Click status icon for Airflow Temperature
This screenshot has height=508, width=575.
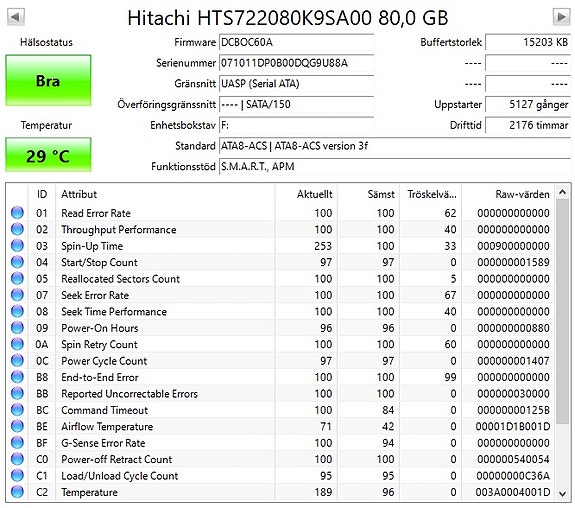(x=17, y=426)
